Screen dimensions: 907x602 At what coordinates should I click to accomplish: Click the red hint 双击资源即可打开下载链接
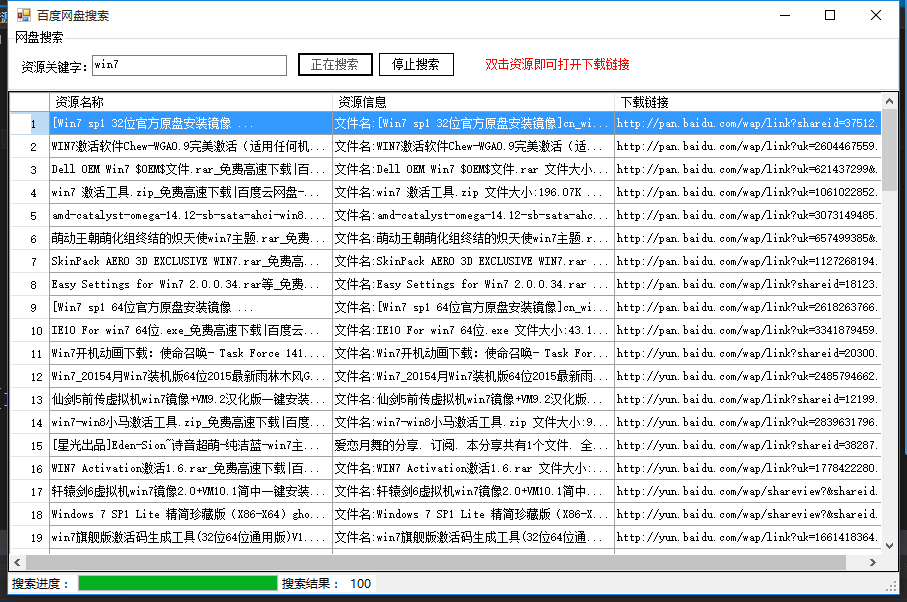557,64
